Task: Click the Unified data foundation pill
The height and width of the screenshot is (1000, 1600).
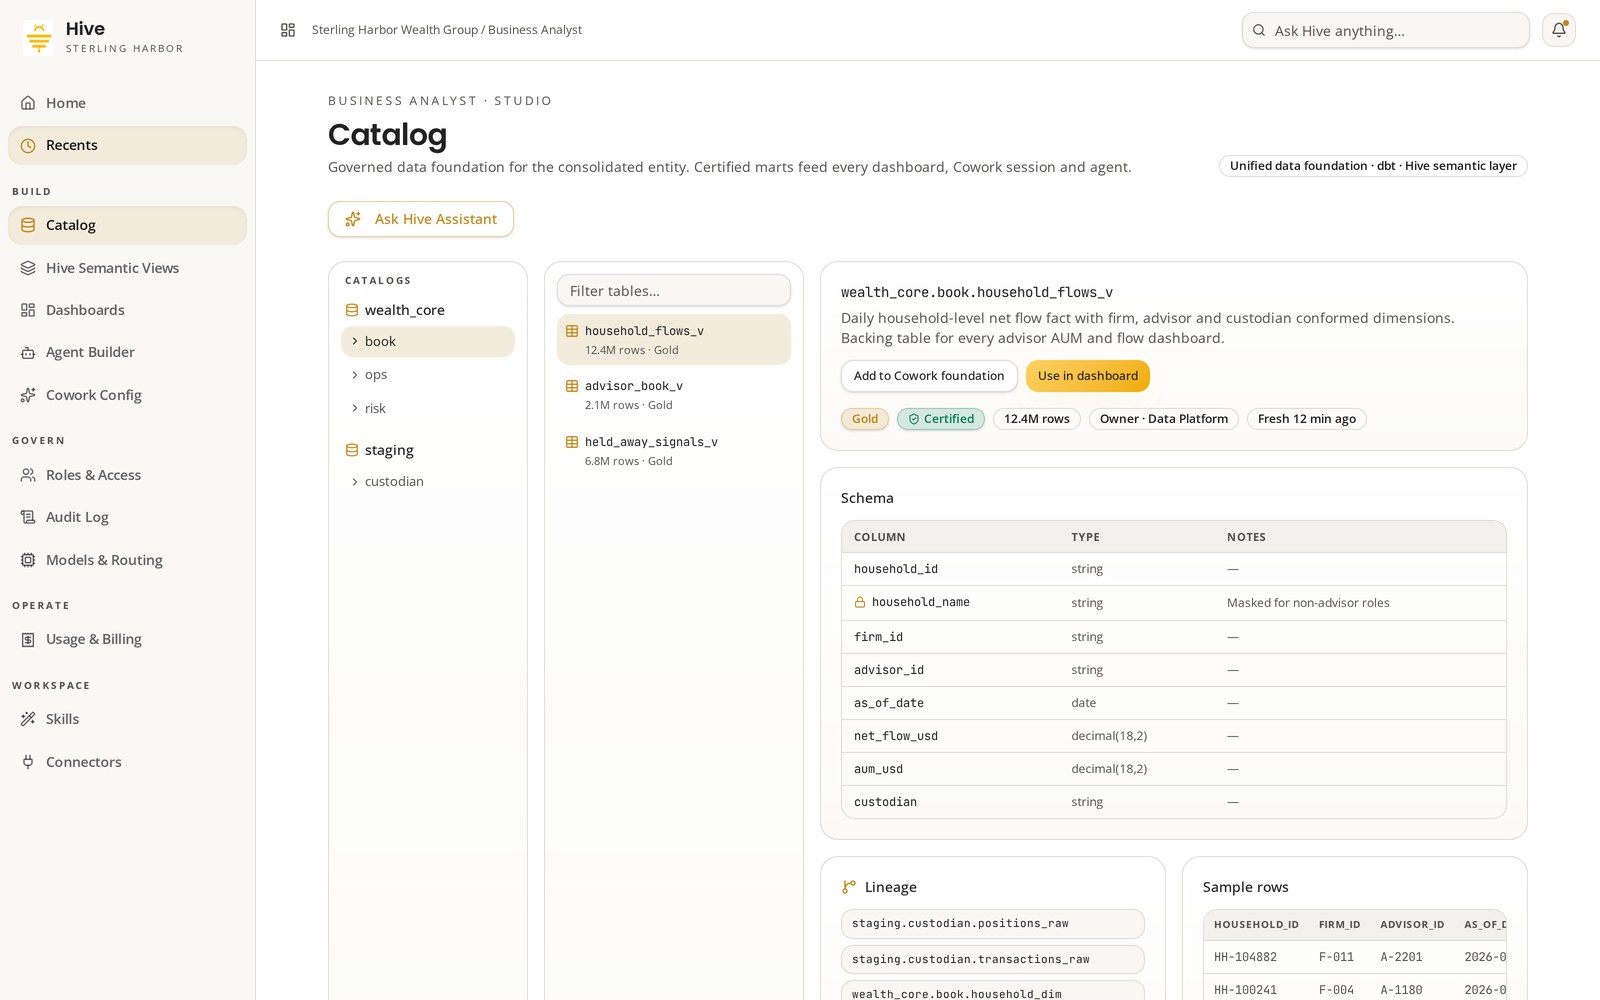Action: [1373, 166]
